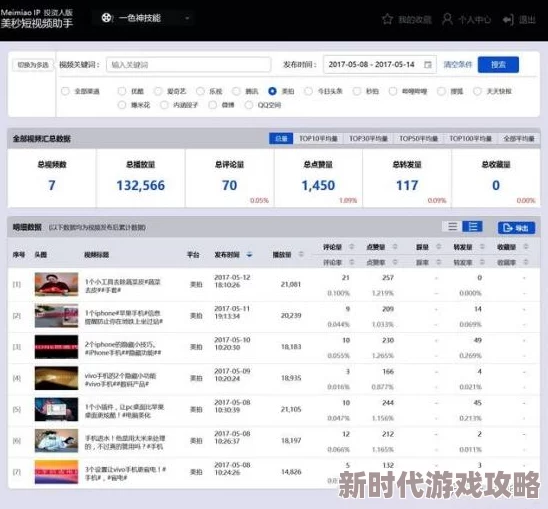Switch to the 全部平均量 tab
The height and width of the screenshot is (509, 548).
(519, 138)
